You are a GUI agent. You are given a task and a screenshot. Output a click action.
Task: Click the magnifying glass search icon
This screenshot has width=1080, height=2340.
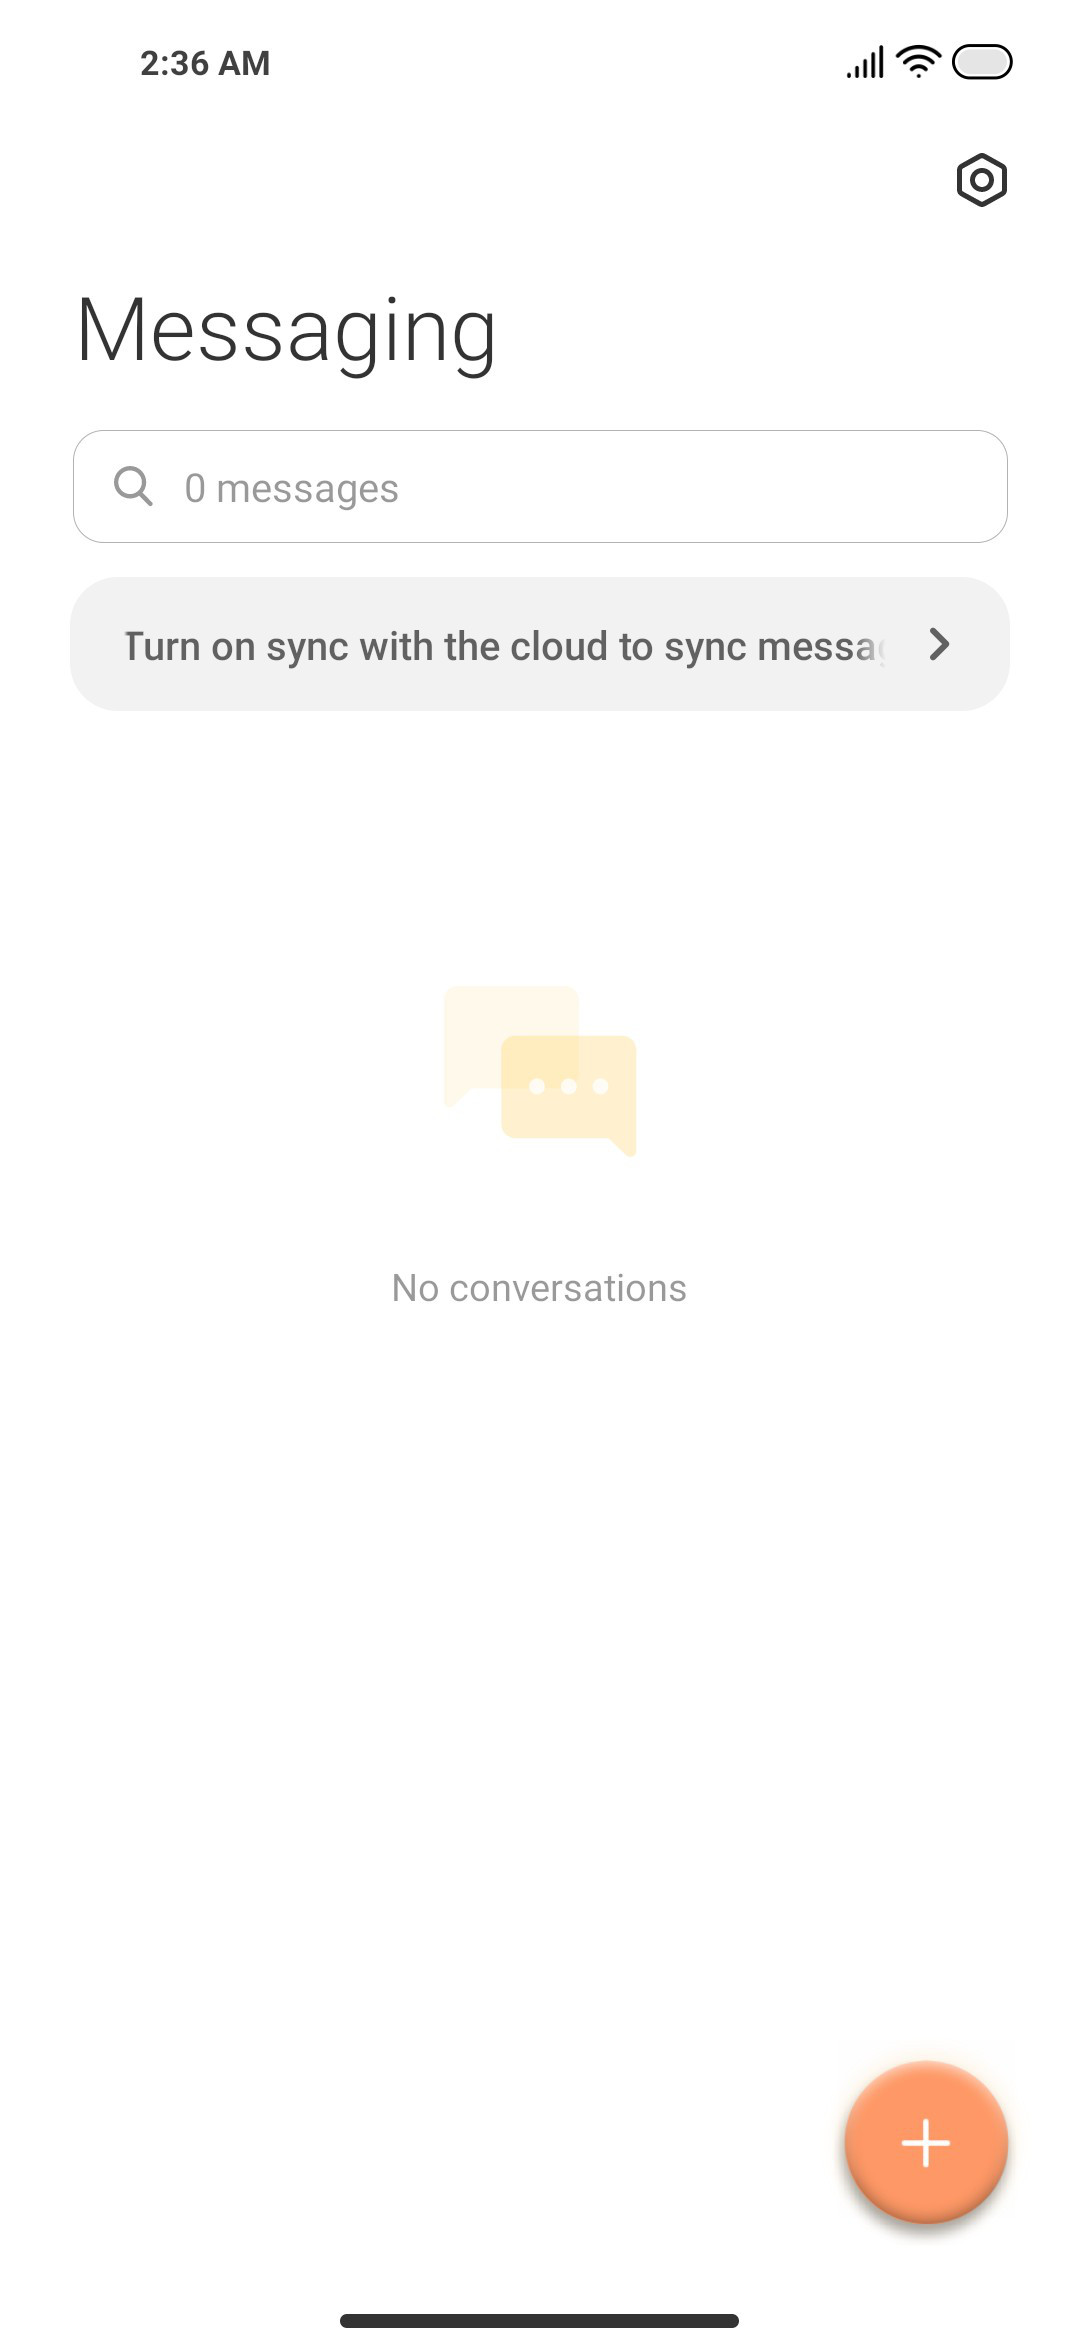pyautogui.click(x=133, y=486)
